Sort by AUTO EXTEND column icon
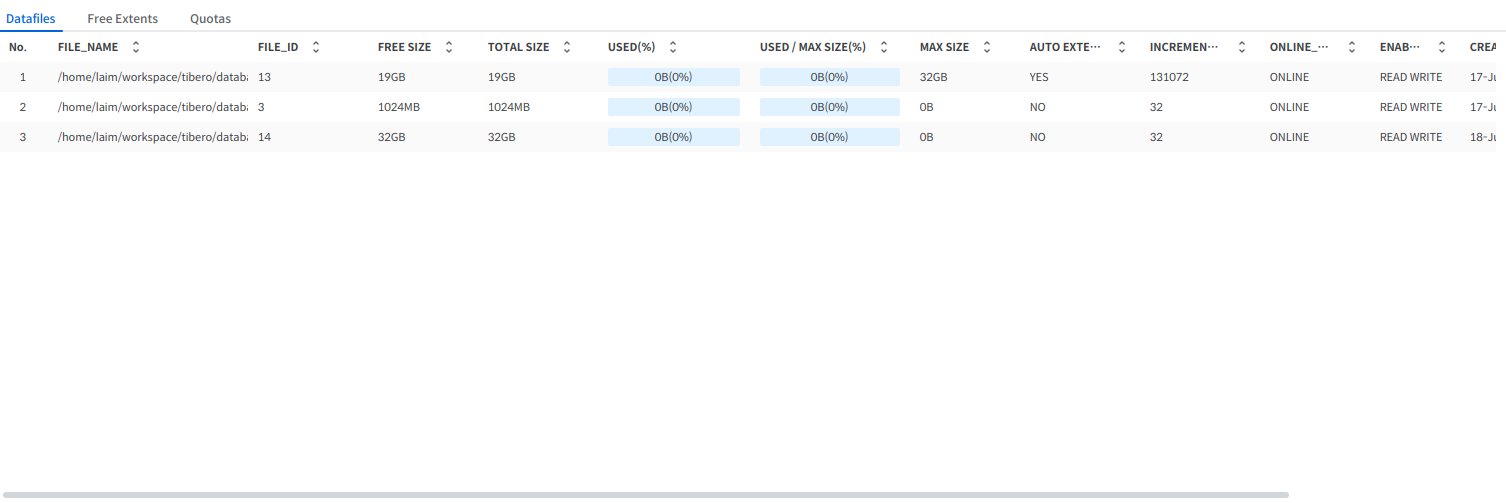 (1122, 47)
